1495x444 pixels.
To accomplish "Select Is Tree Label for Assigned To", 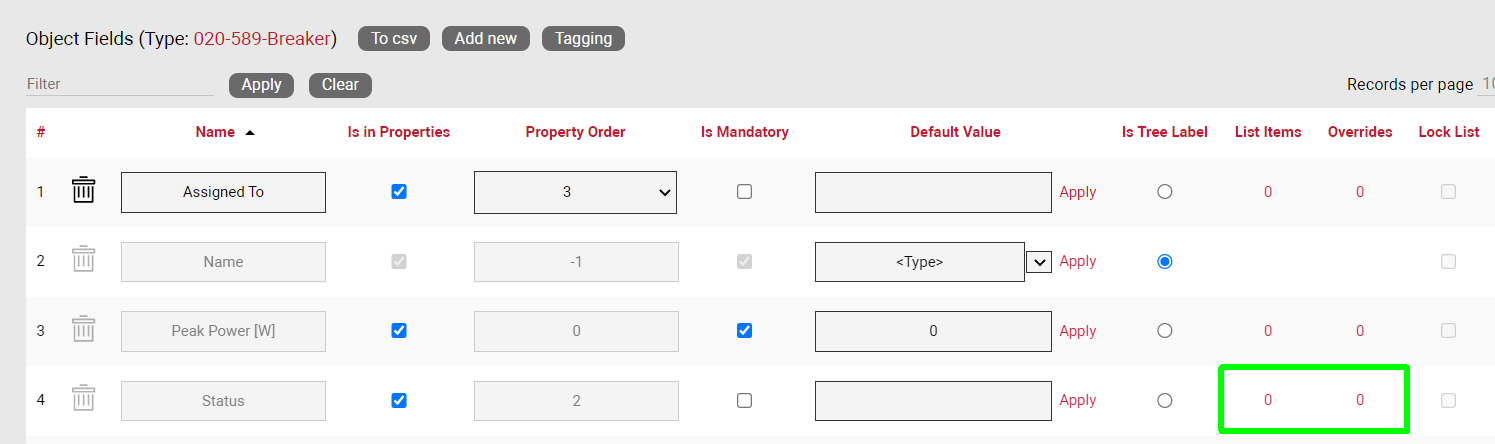I will pyautogui.click(x=1164, y=191).
